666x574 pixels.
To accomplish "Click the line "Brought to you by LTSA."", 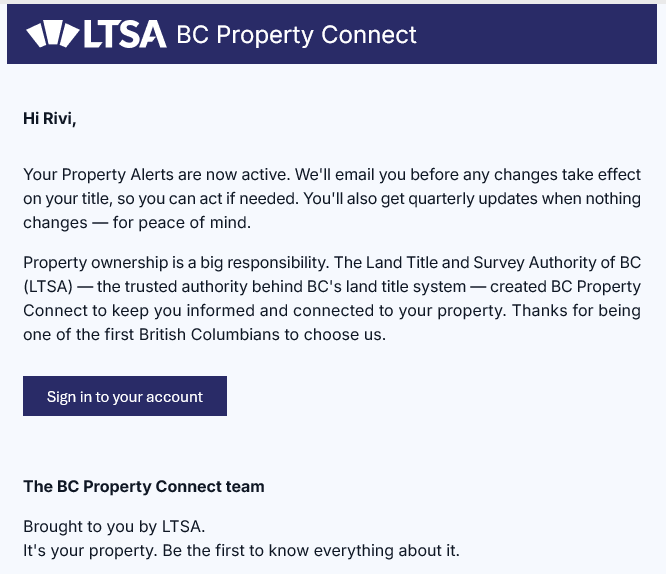I will [x=113, y=526].
